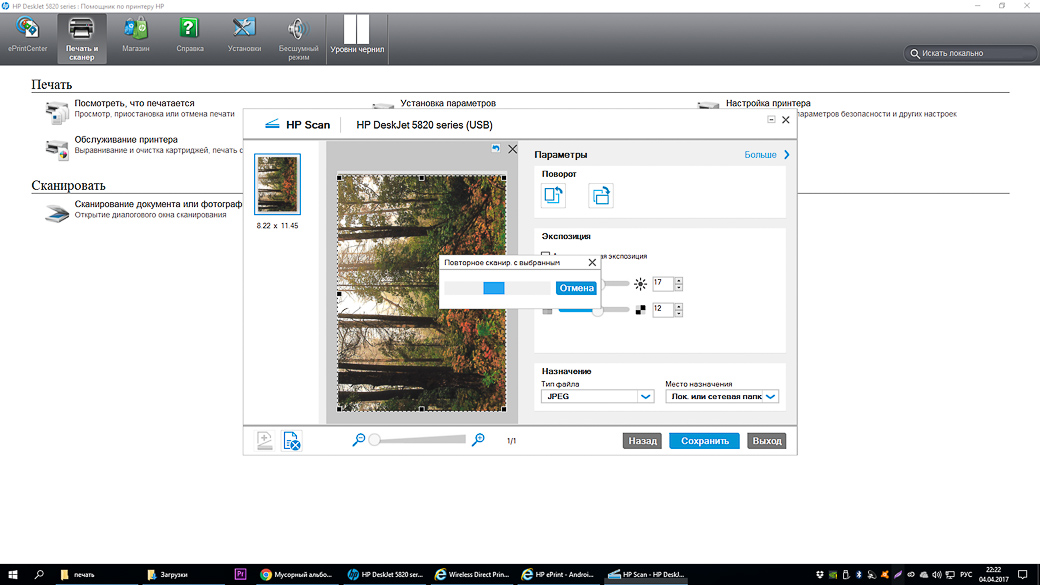Click the Назад button

642,440
